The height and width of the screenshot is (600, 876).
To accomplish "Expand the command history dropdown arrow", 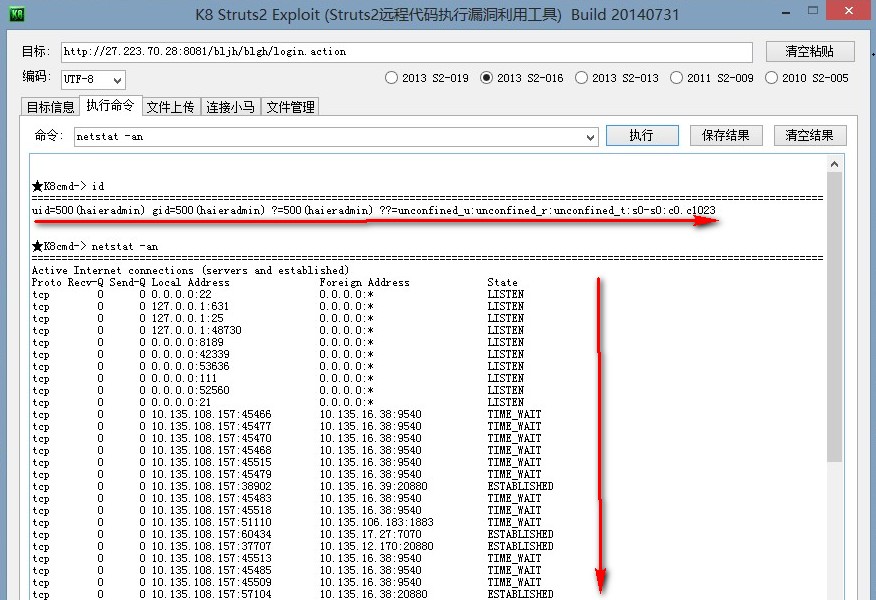I will pos(590,137).
